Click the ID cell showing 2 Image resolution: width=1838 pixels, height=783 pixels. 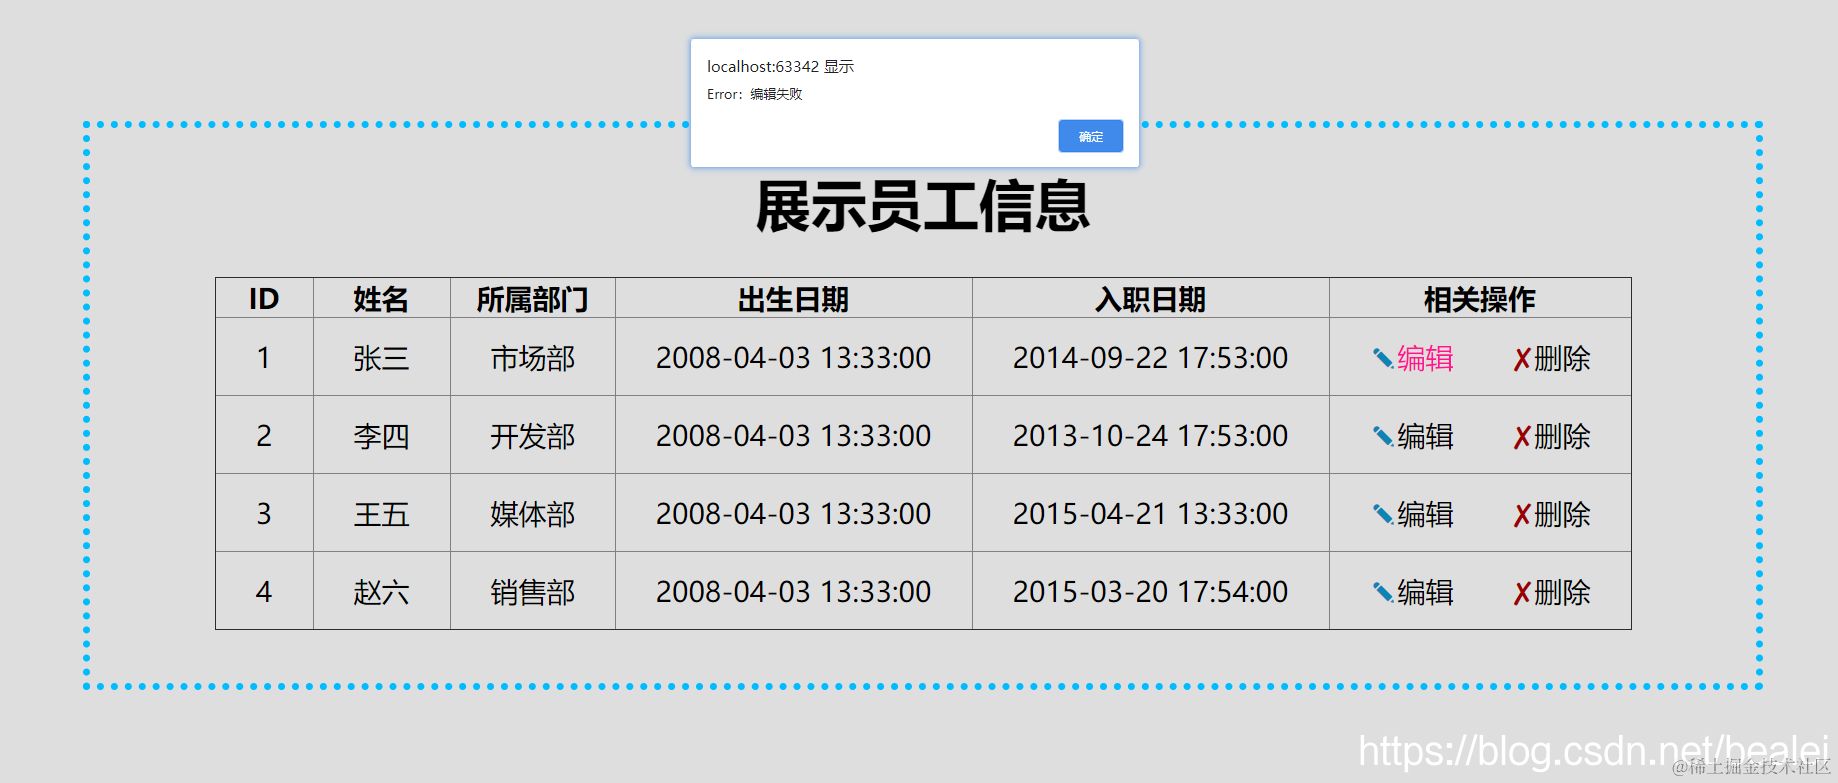pos(264,435)
